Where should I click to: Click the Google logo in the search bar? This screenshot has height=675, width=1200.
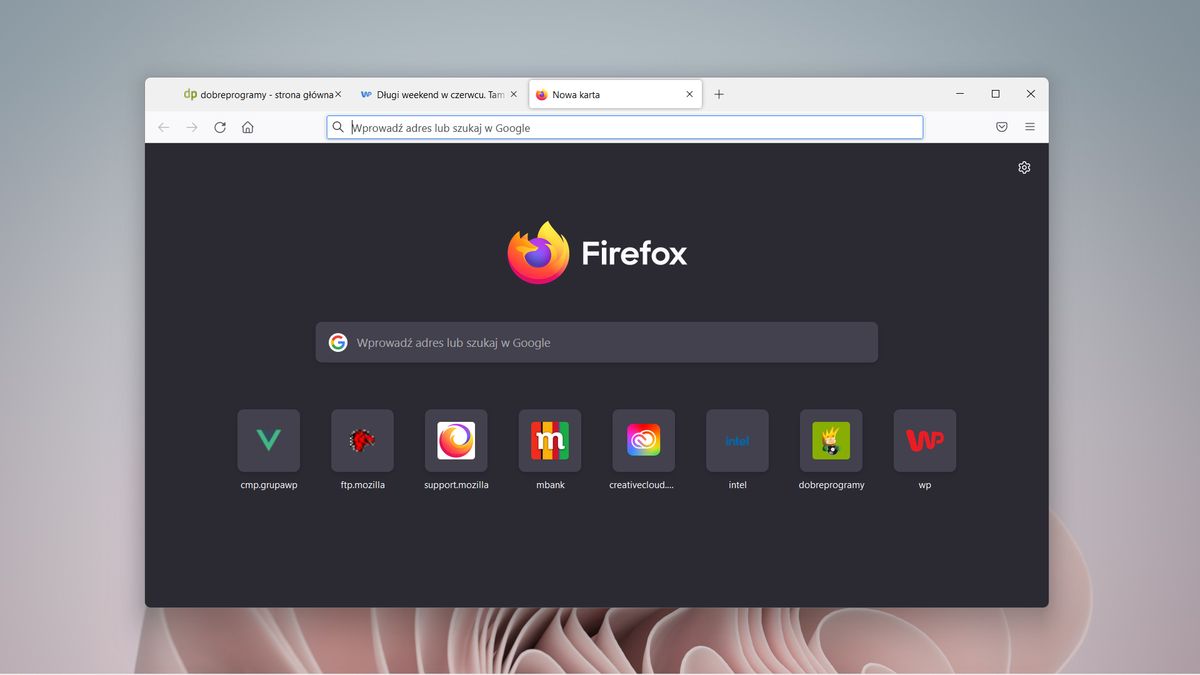(x=337, y=342)
